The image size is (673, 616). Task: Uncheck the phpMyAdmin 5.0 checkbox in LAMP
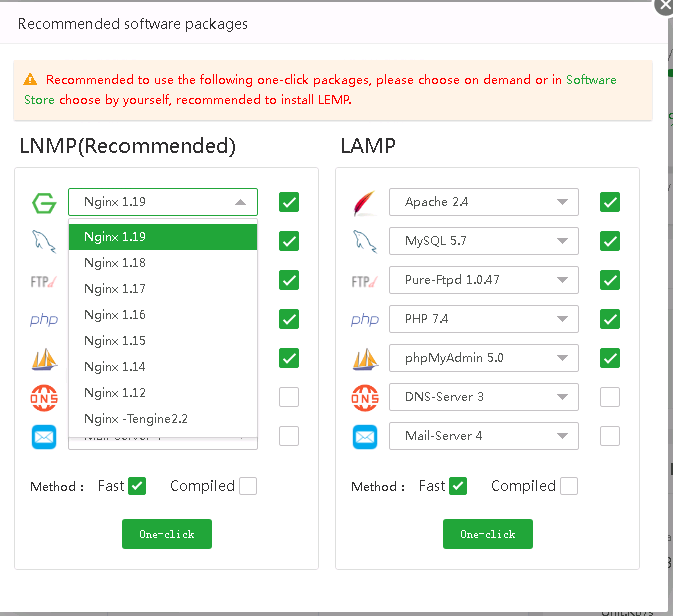pyautogui.click(x=610, y=358)
